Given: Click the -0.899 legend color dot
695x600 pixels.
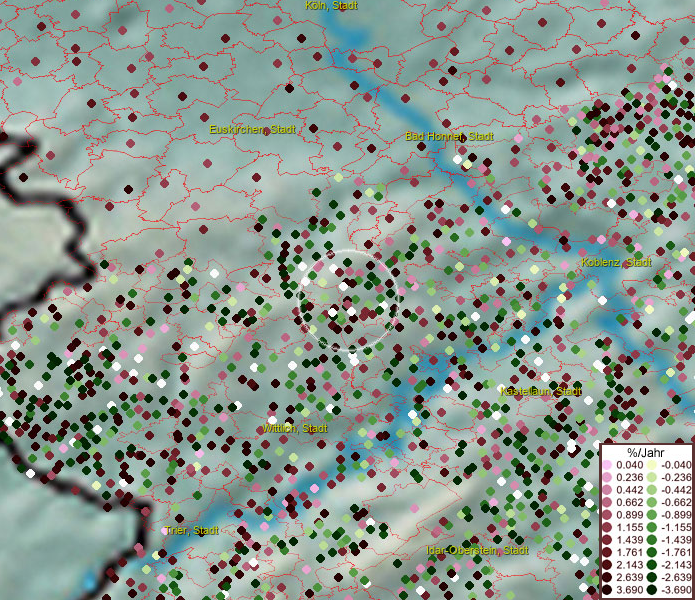Looking at the screenshot, I should (652, 515).
